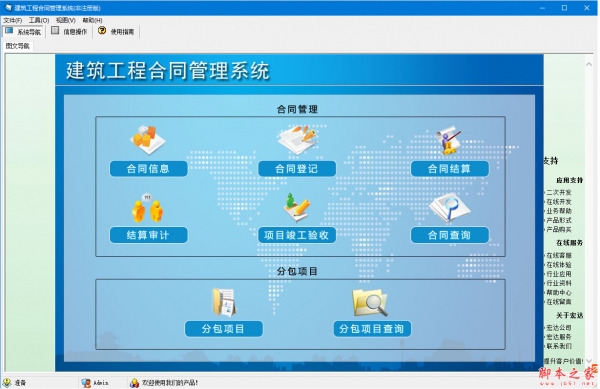Click the welcome message status icon
Screen dimensions: 600x389
[x=134, y=382]
